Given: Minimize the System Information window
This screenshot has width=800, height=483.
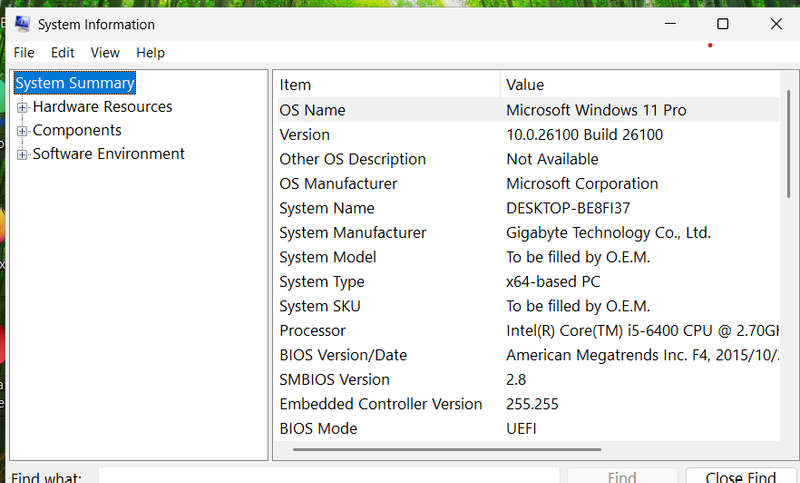Looking at the screenshot, I should click(x=670, y=23).
